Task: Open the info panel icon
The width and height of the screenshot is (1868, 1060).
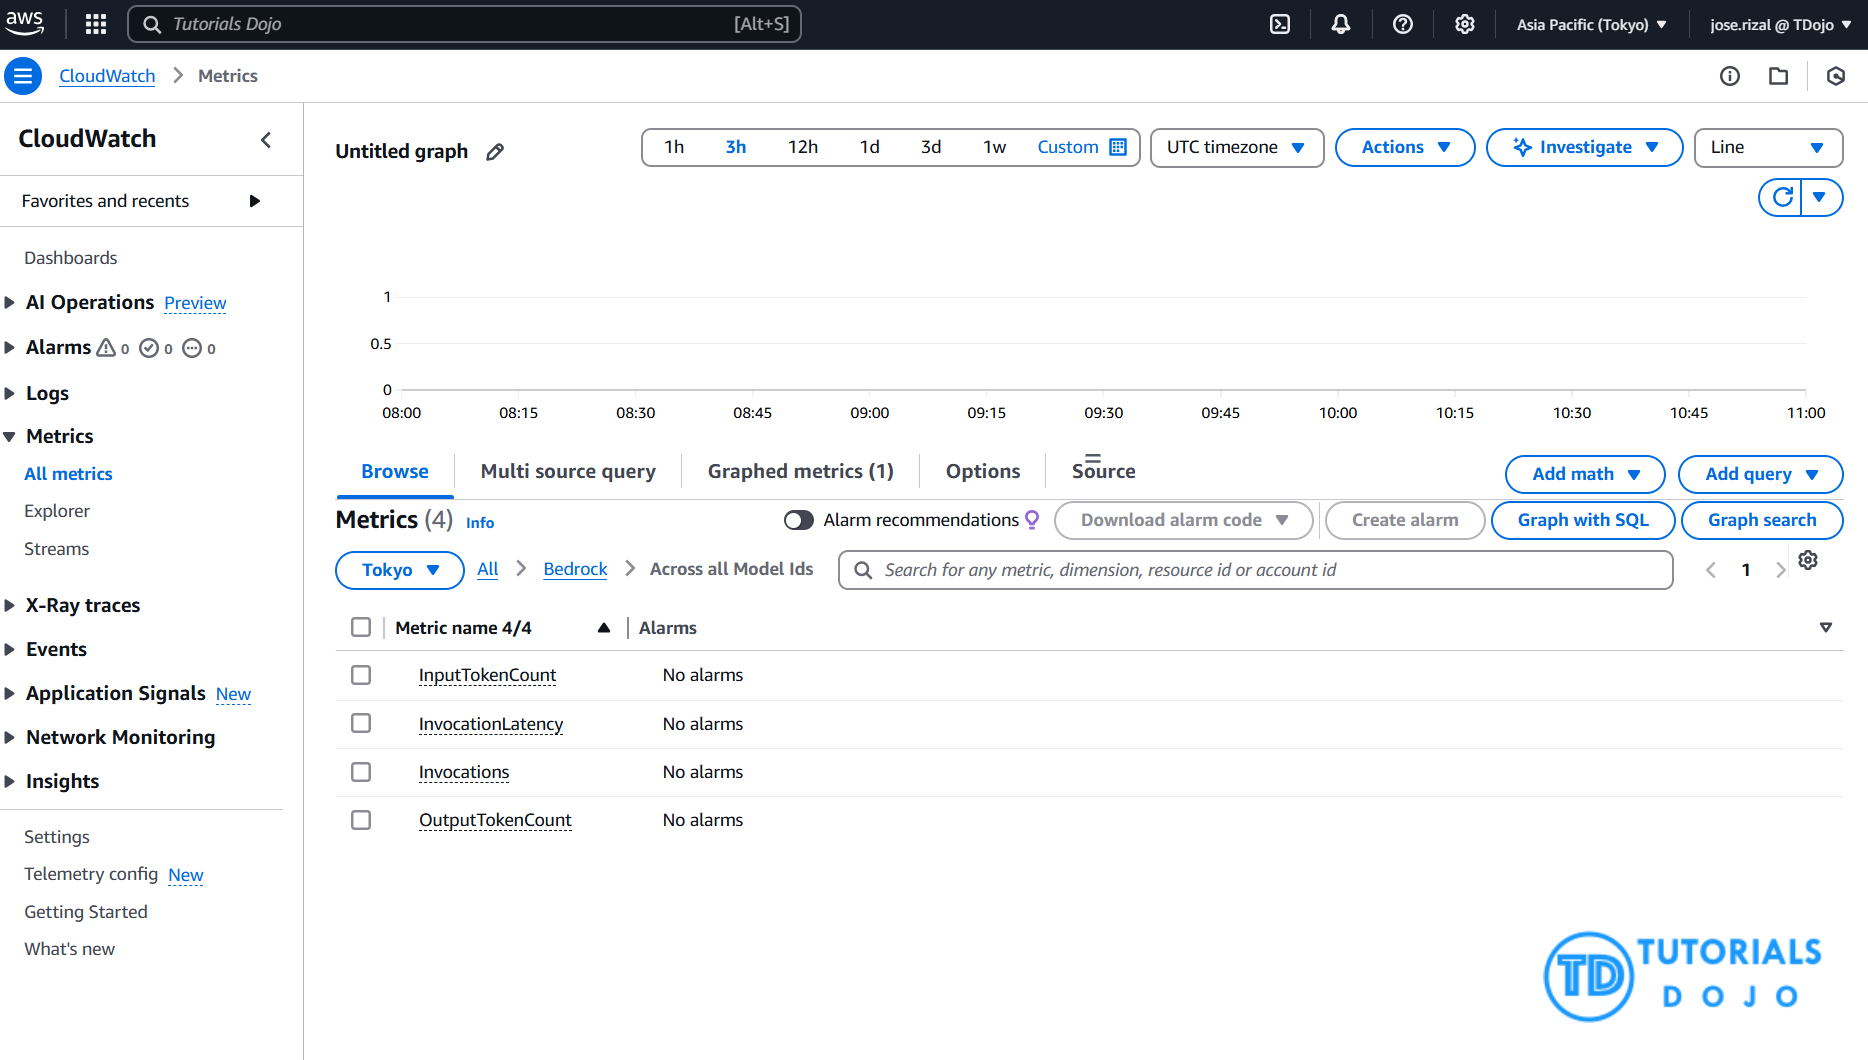Action: point(1730,76)
